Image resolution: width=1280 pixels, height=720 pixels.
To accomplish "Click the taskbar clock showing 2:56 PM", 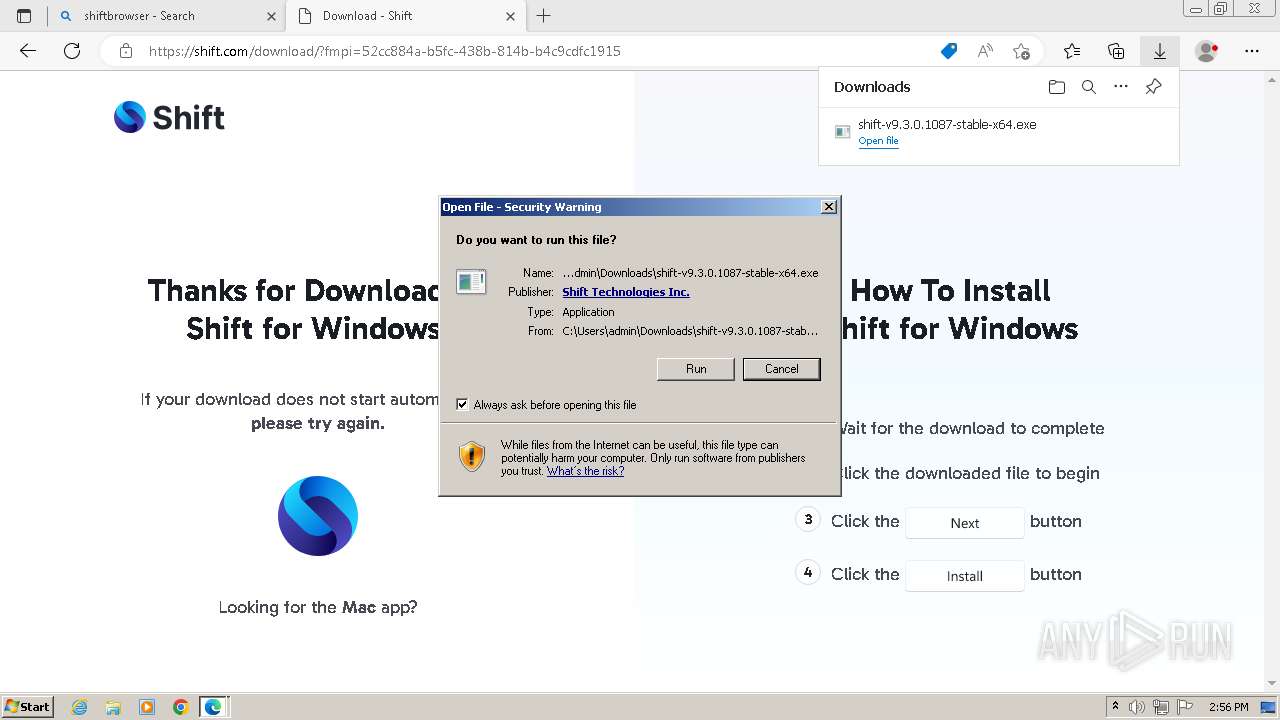I will pyautogui.click(x=1228, y=707).
